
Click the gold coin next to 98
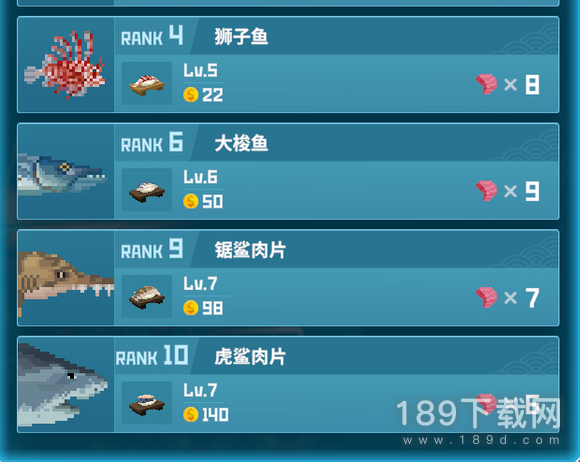coord(191,308)
